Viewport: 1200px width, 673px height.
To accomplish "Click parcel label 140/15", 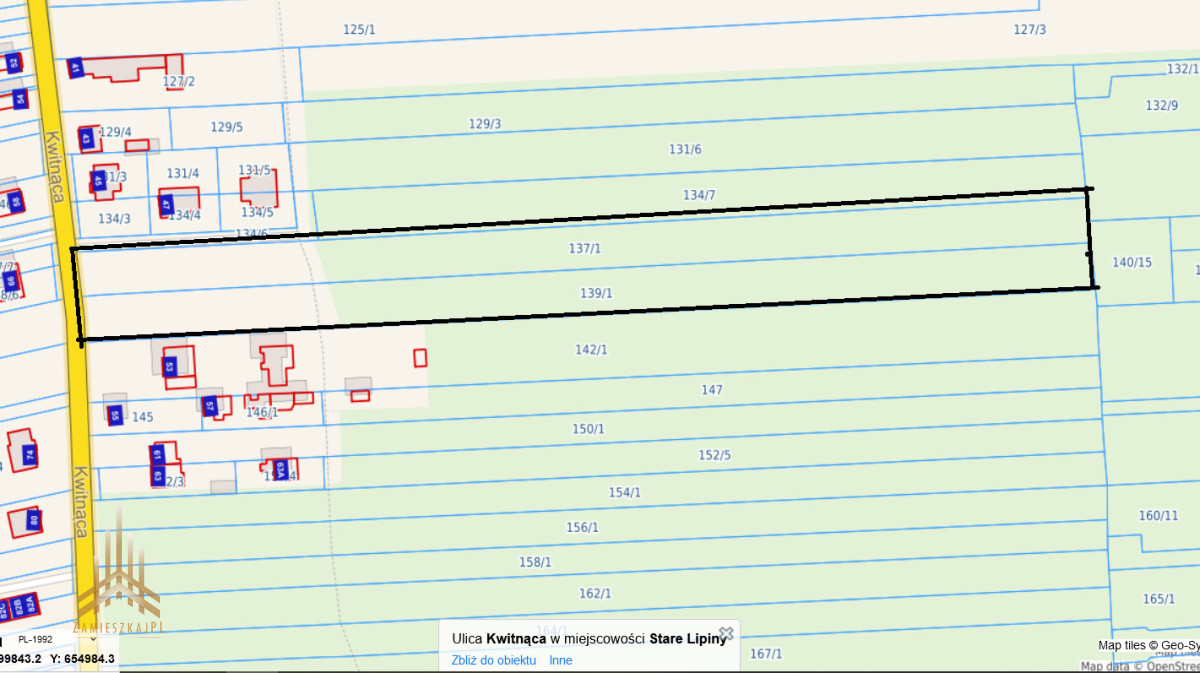I will point(1132,263).
